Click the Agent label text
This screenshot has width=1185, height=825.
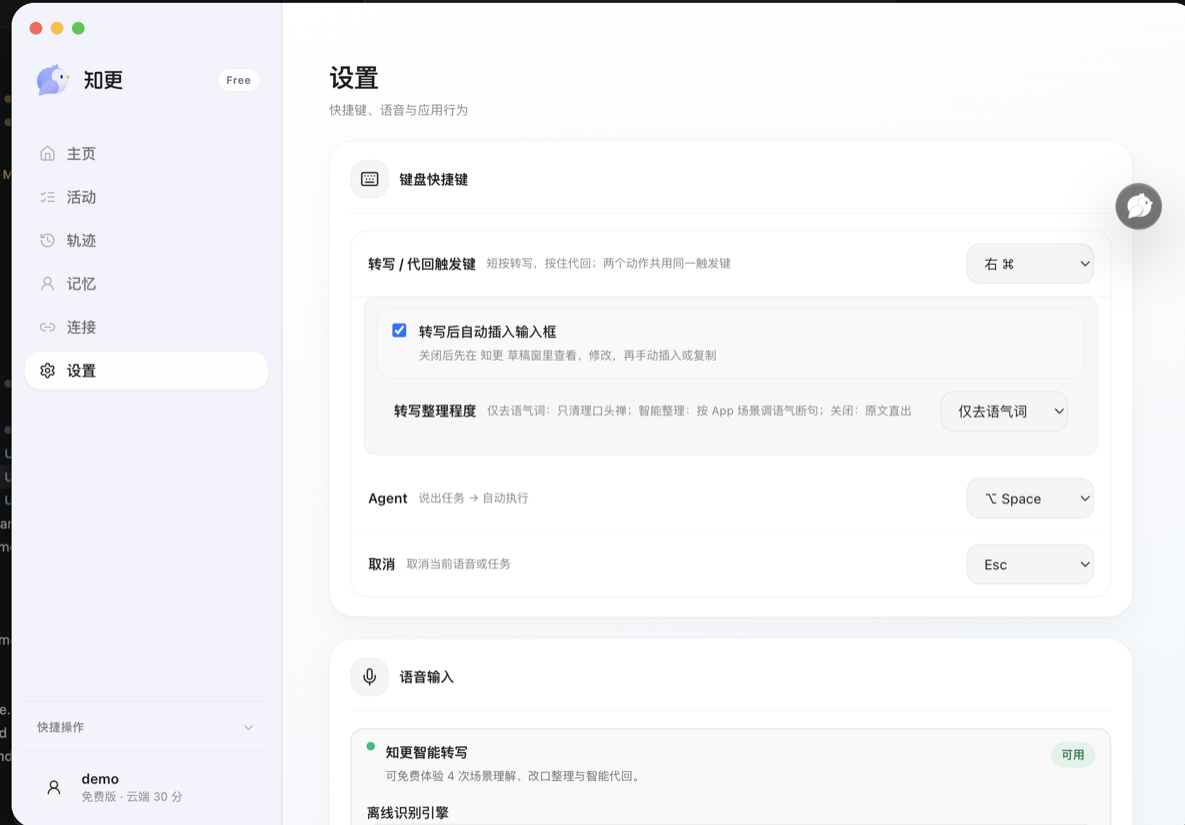388,499
